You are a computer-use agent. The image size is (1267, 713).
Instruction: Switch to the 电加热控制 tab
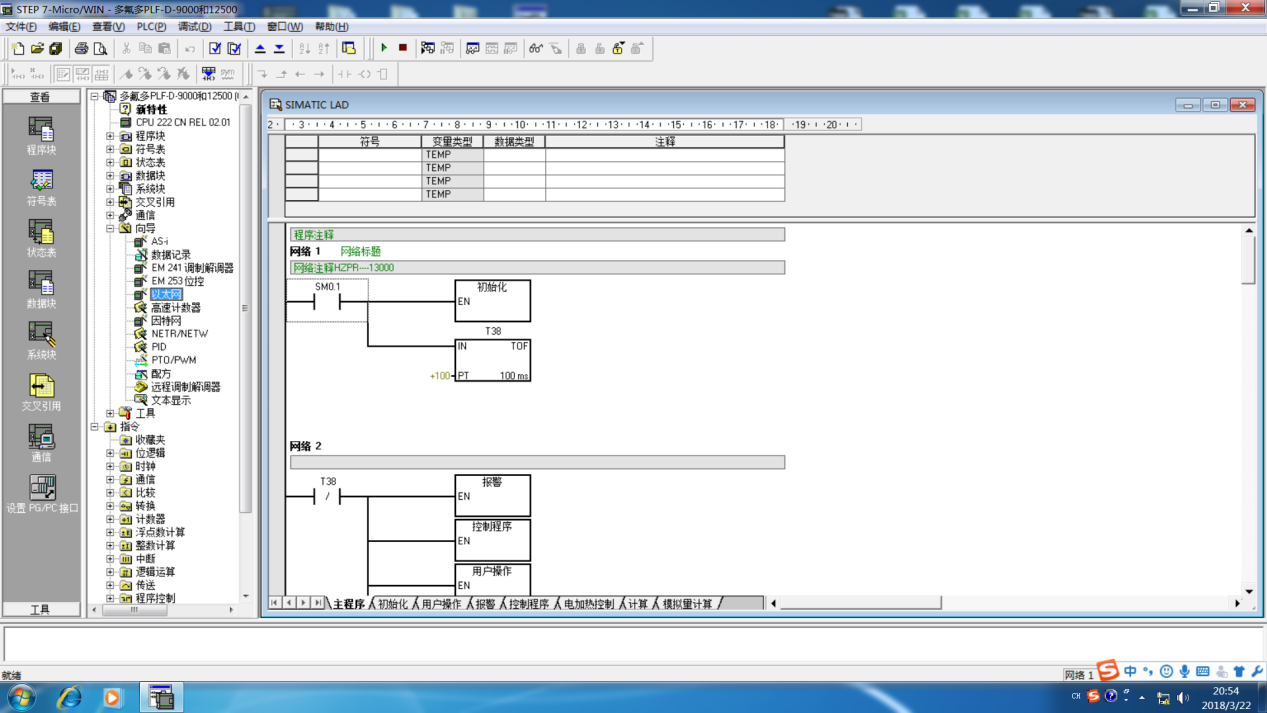[589, 604]
